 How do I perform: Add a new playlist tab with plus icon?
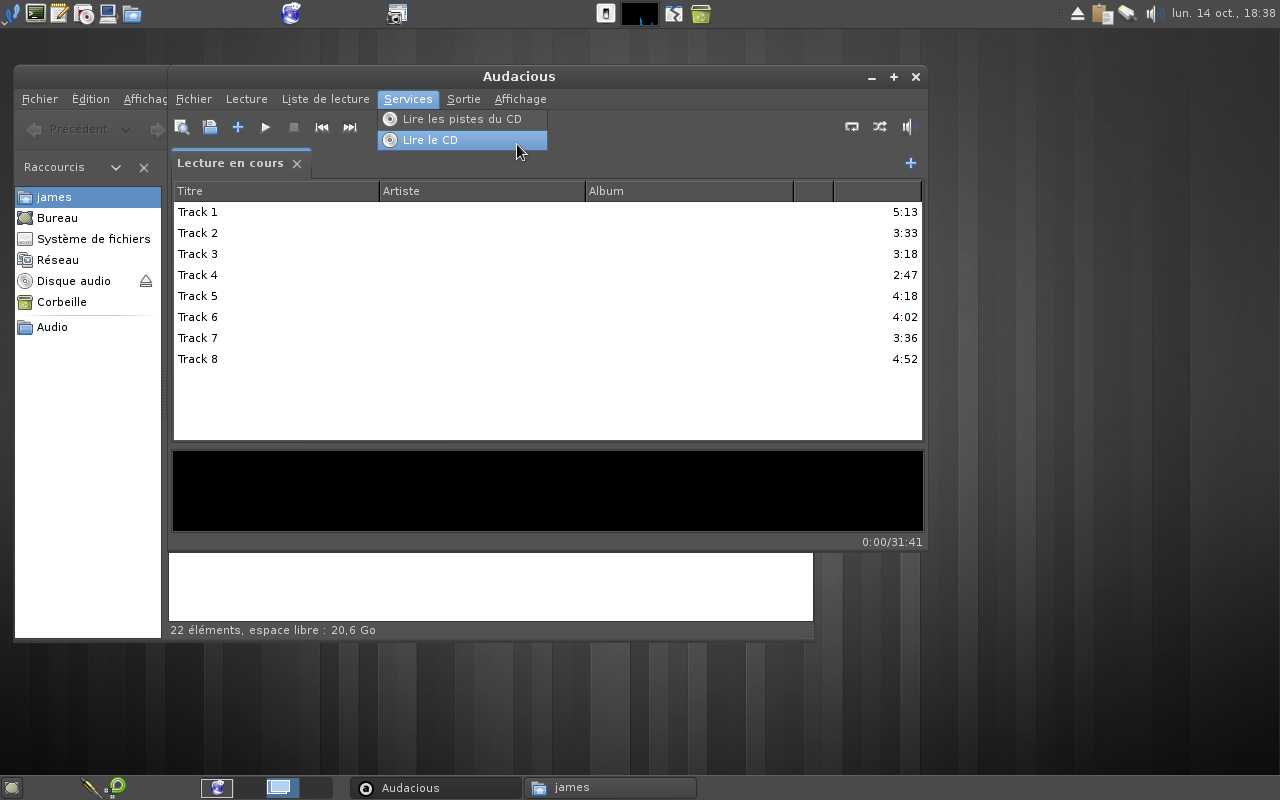coord(911,163)
